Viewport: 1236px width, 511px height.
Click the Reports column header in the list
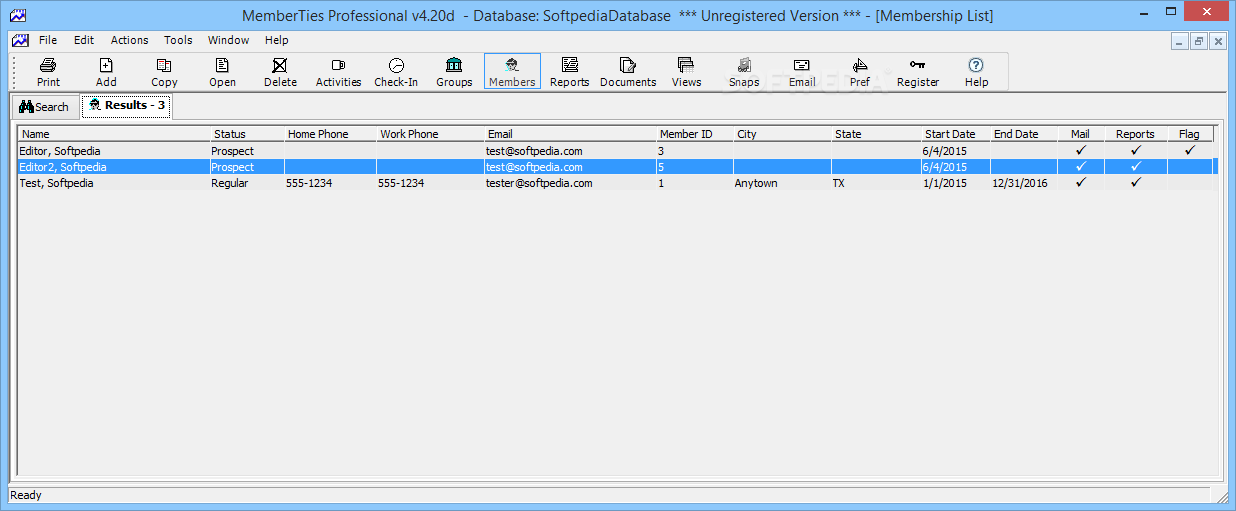(1135, 134)
